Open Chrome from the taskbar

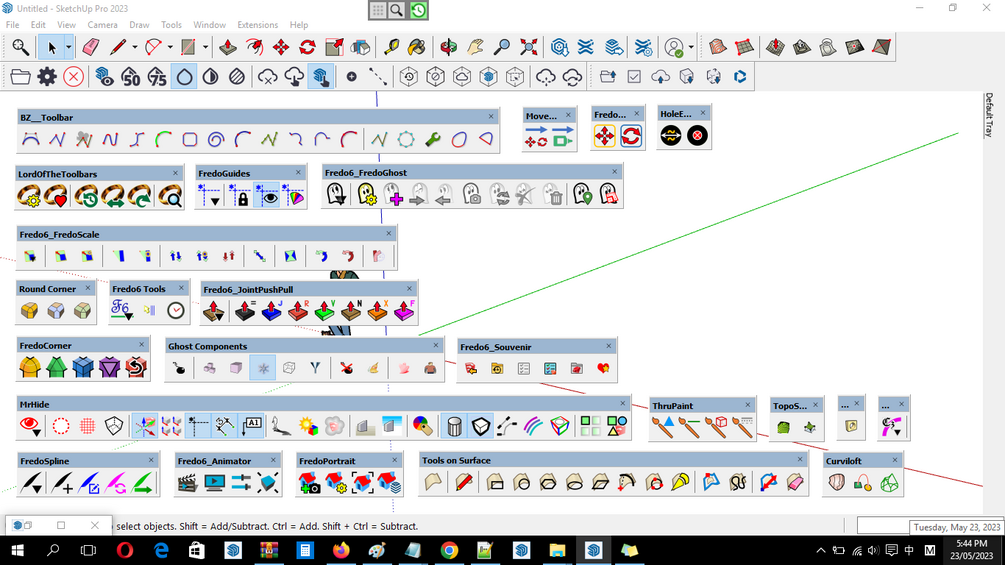pos(449,550)
